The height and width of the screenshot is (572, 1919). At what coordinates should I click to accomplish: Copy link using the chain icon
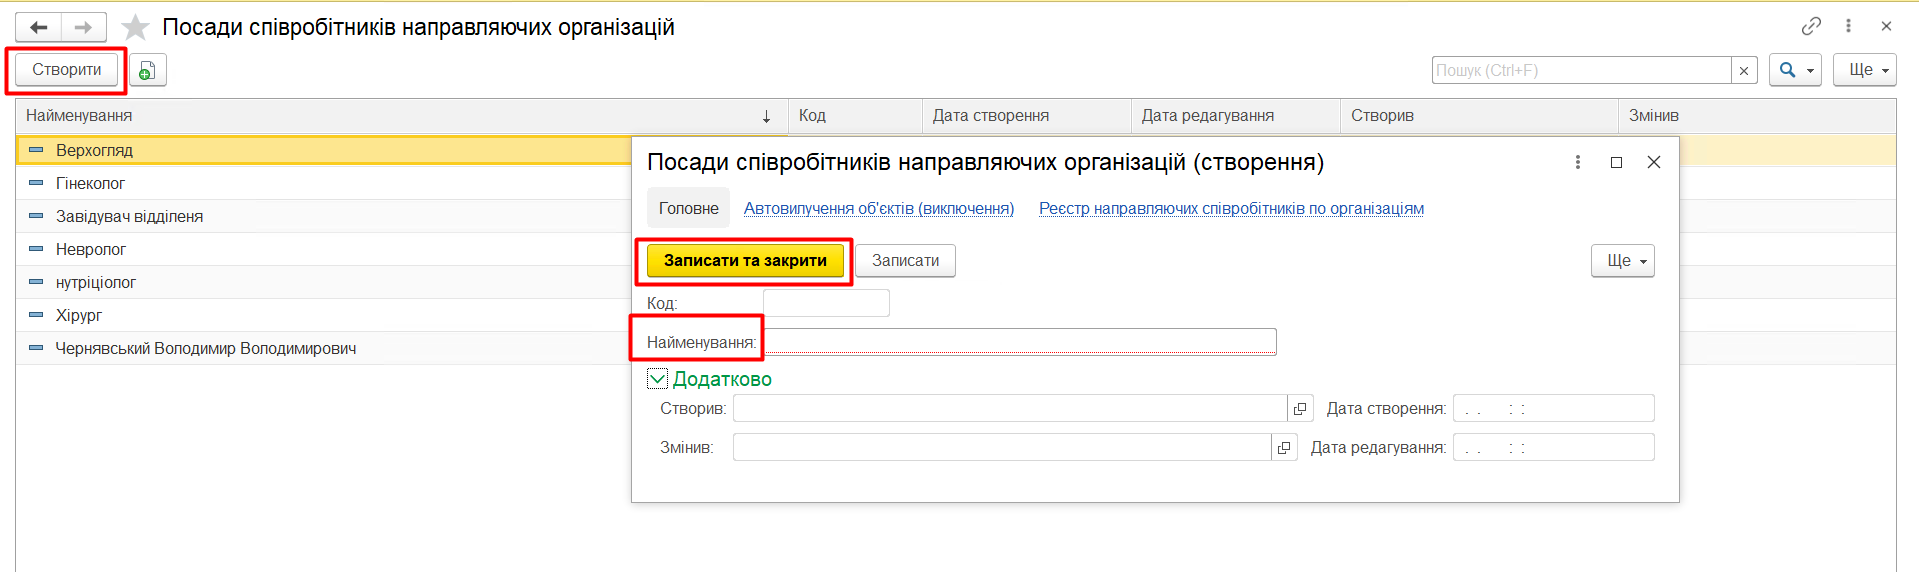coord(1811,26)
